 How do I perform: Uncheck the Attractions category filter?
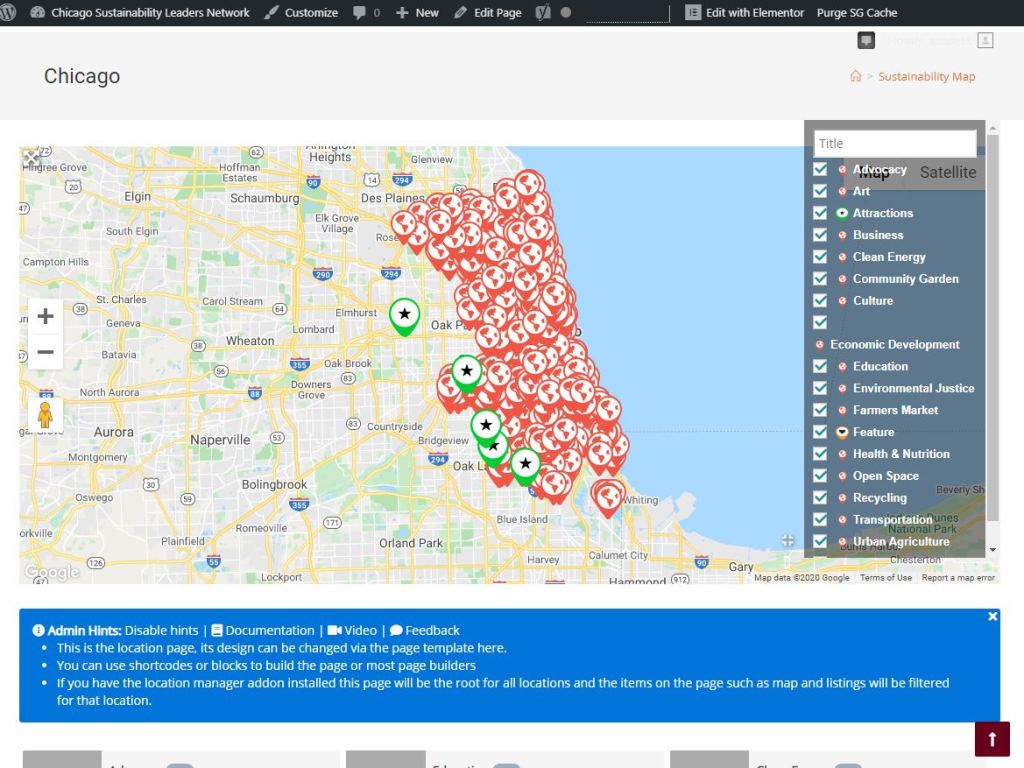[x=820, y=213]
